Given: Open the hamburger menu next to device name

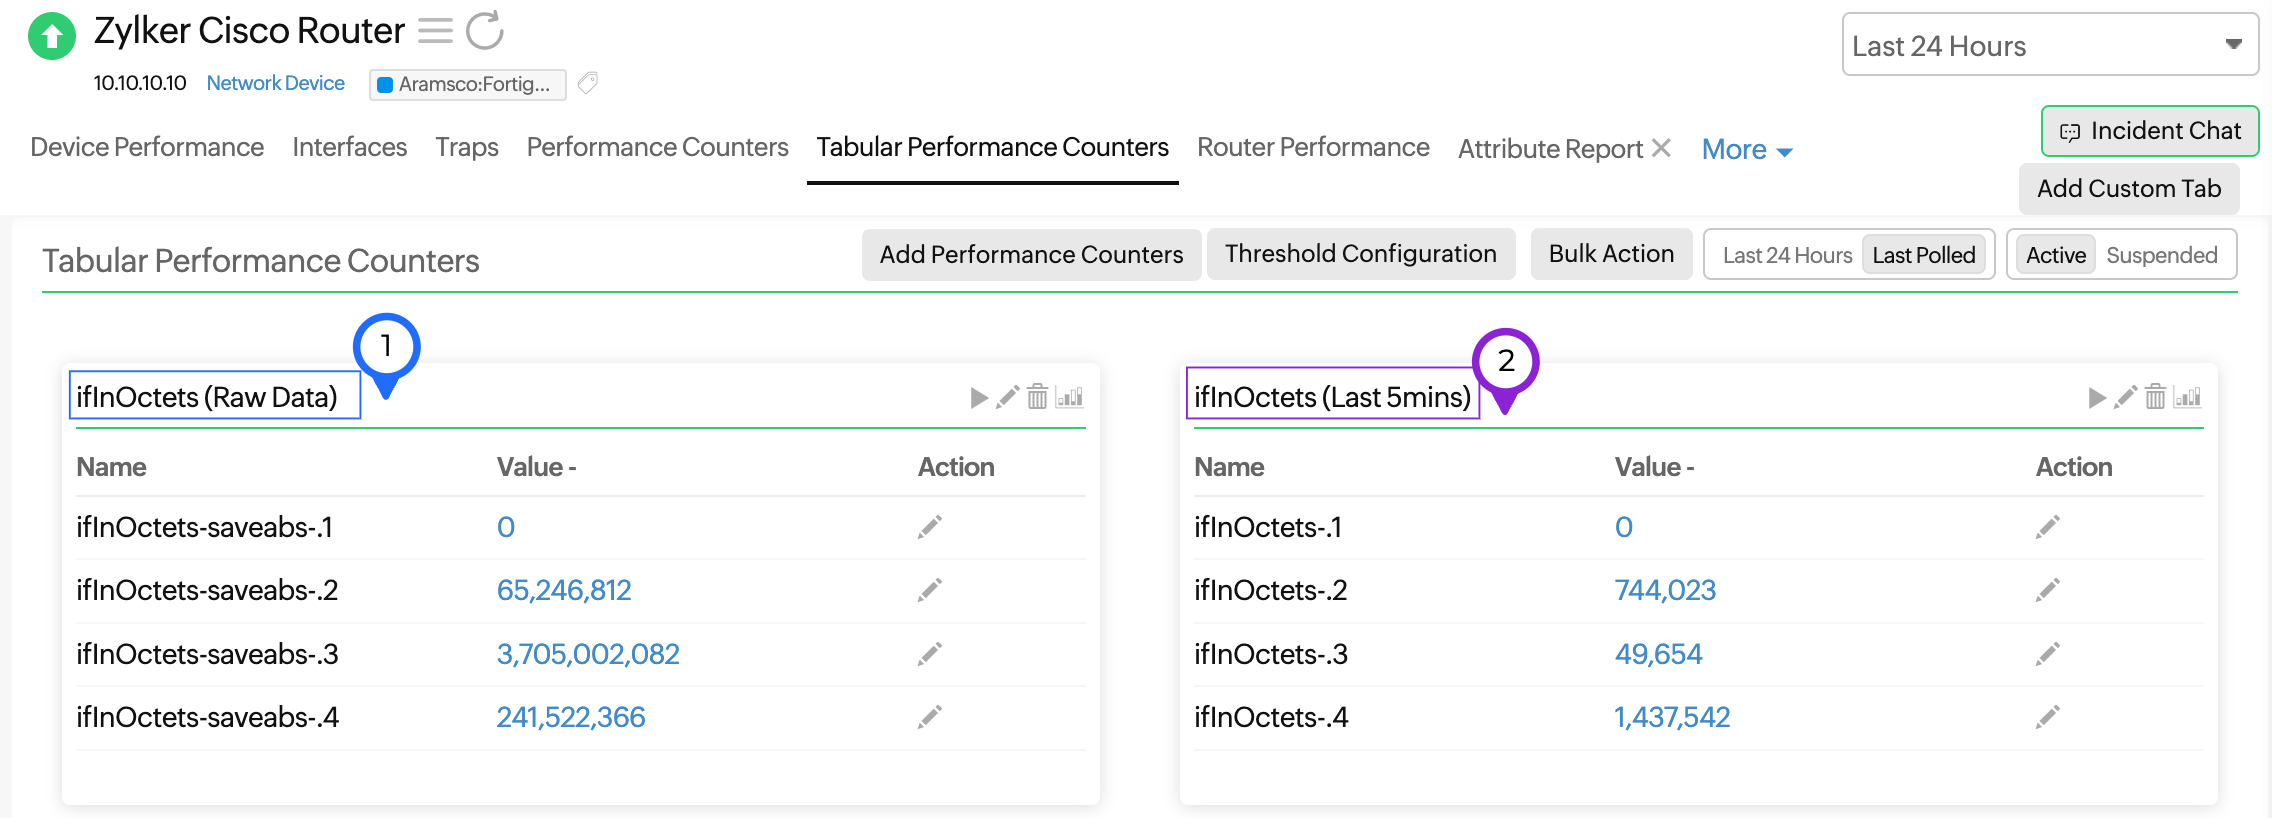Looking at the screenshot, I should pos(435,31).
